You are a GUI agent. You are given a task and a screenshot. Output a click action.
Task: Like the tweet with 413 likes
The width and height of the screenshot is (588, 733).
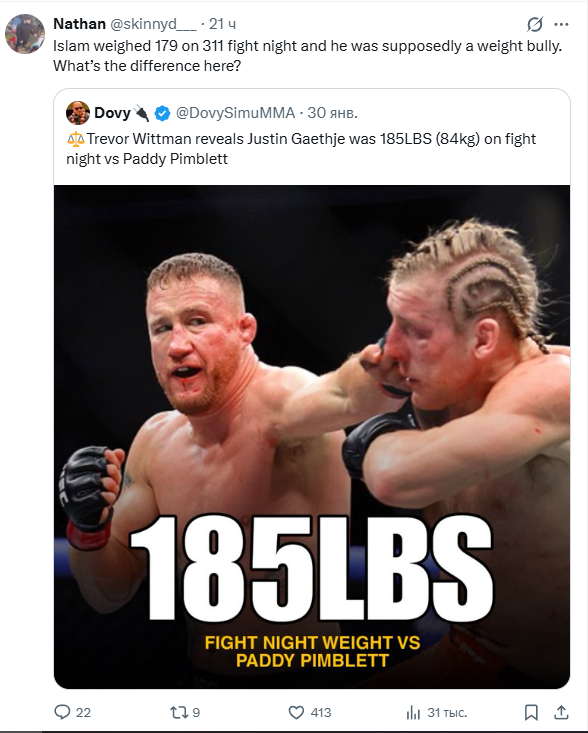309,712
